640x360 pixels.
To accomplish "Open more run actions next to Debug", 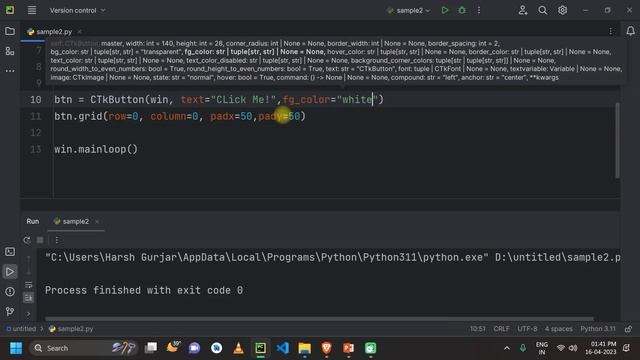I will click(479, 10).
